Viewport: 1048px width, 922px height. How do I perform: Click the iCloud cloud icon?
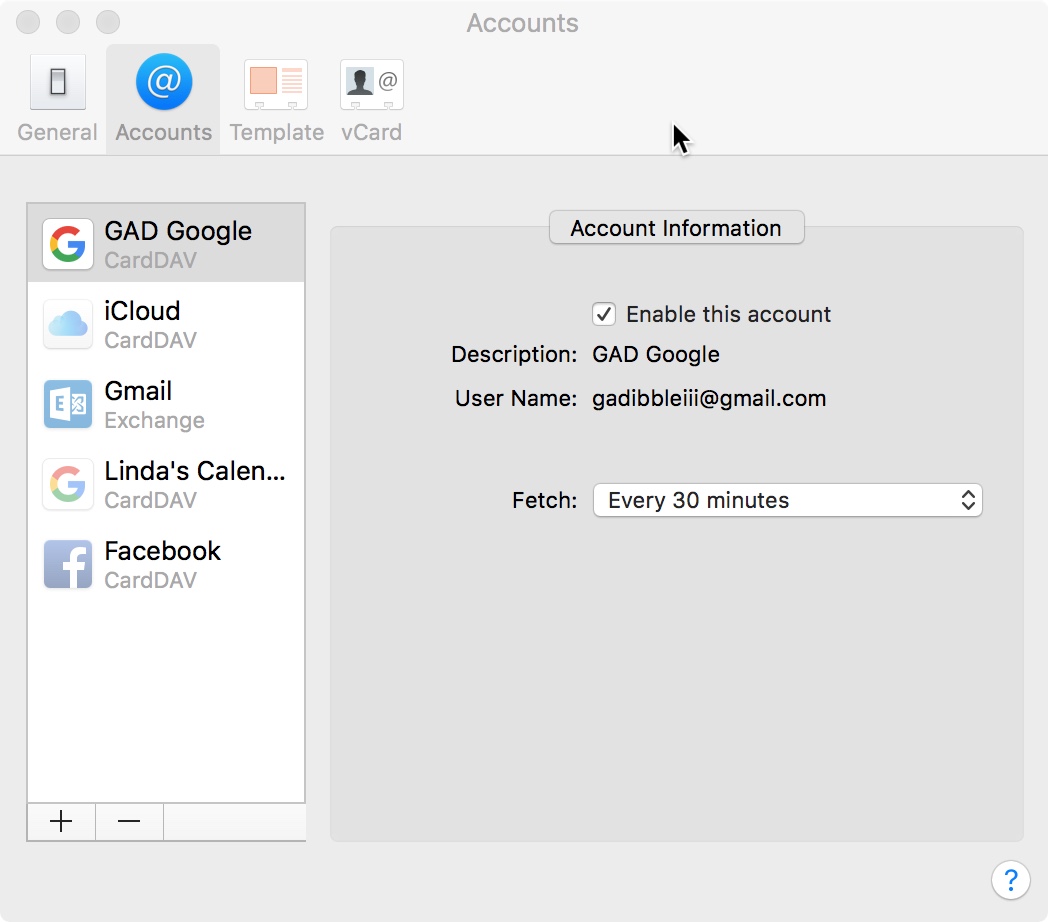click(x=68, y=324)
